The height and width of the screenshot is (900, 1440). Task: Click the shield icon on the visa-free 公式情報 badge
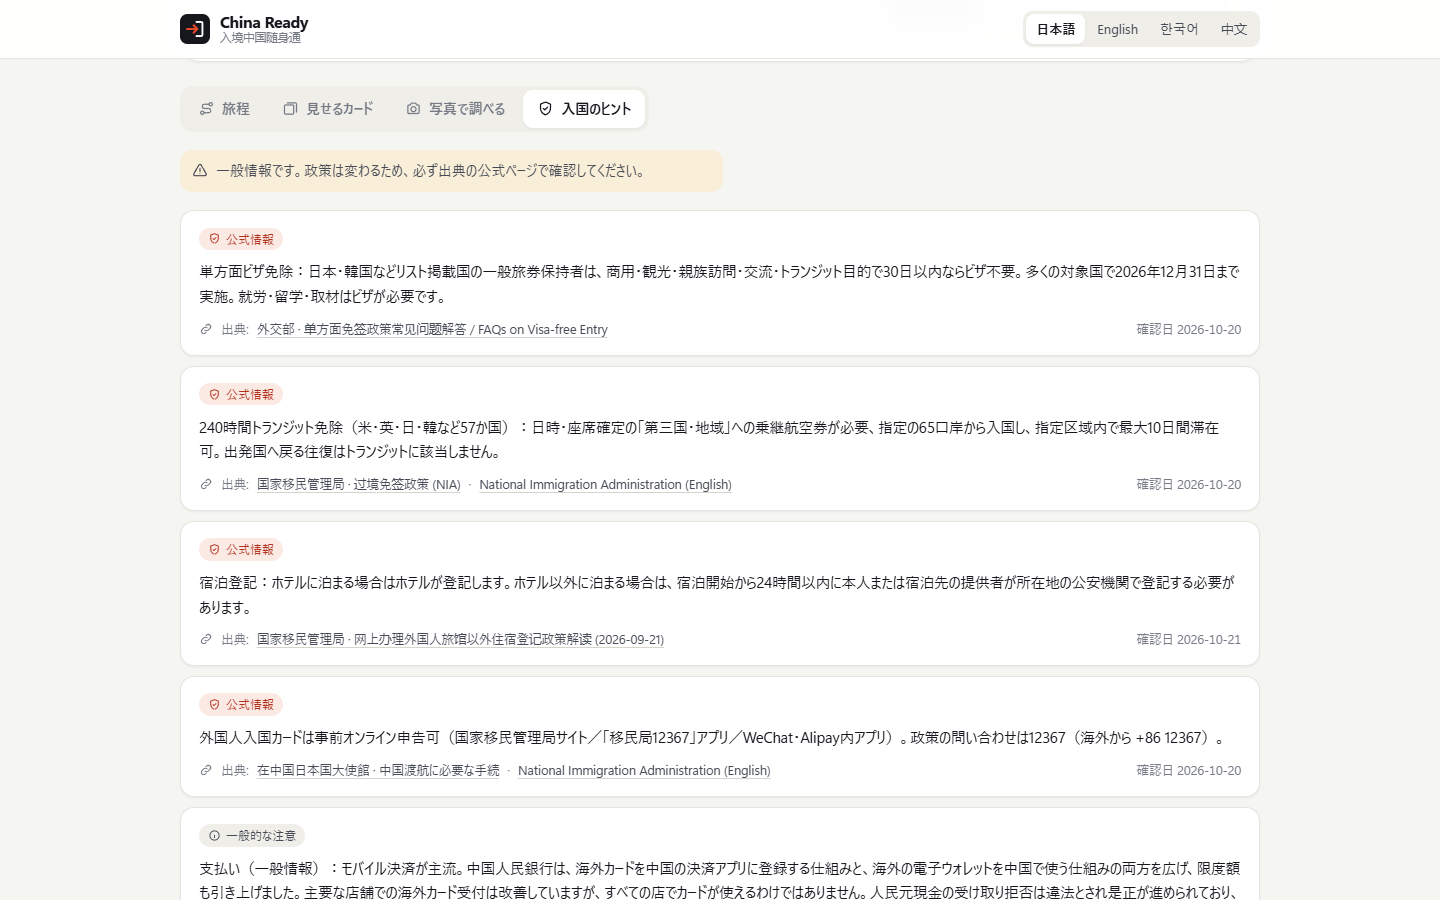[214, 239]
